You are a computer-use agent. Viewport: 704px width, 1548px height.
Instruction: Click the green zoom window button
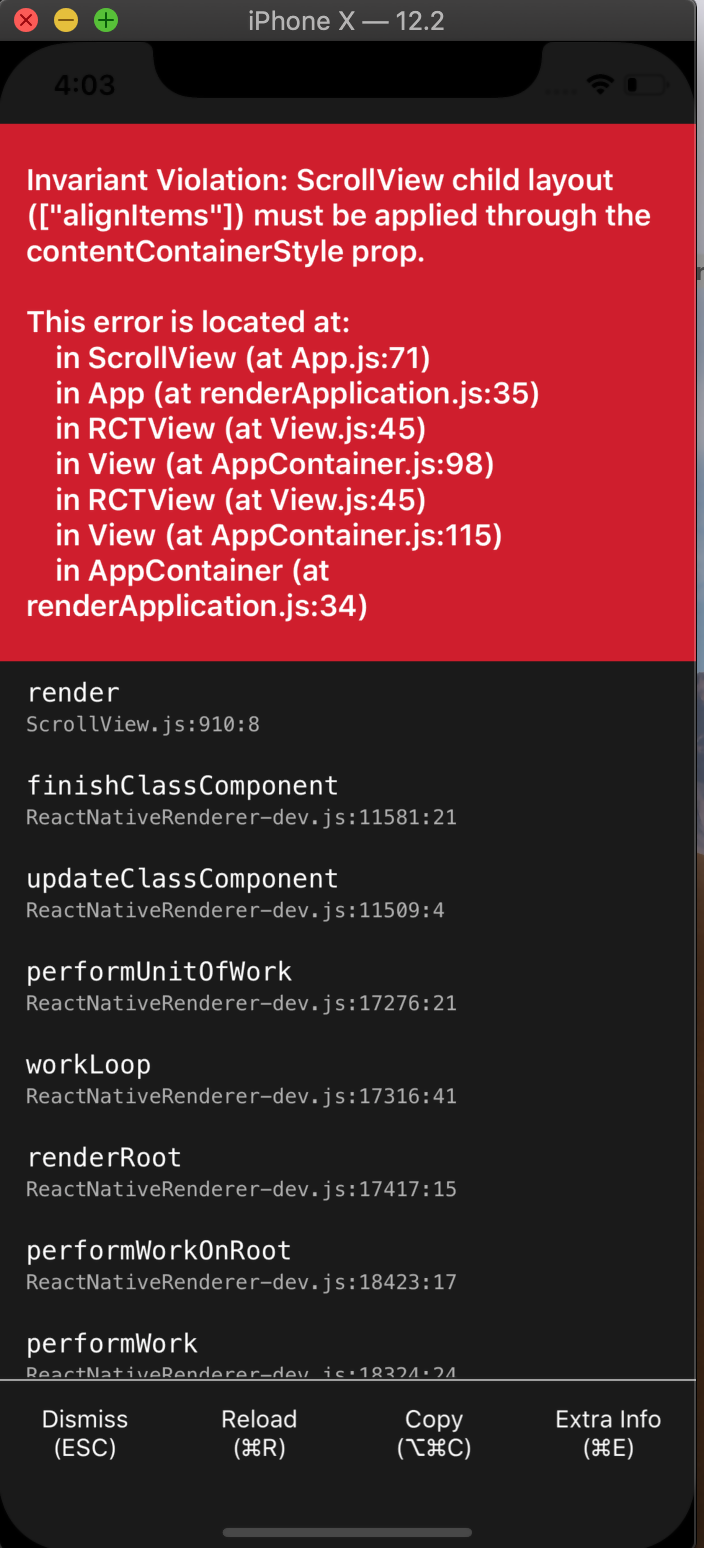[106, 20]
